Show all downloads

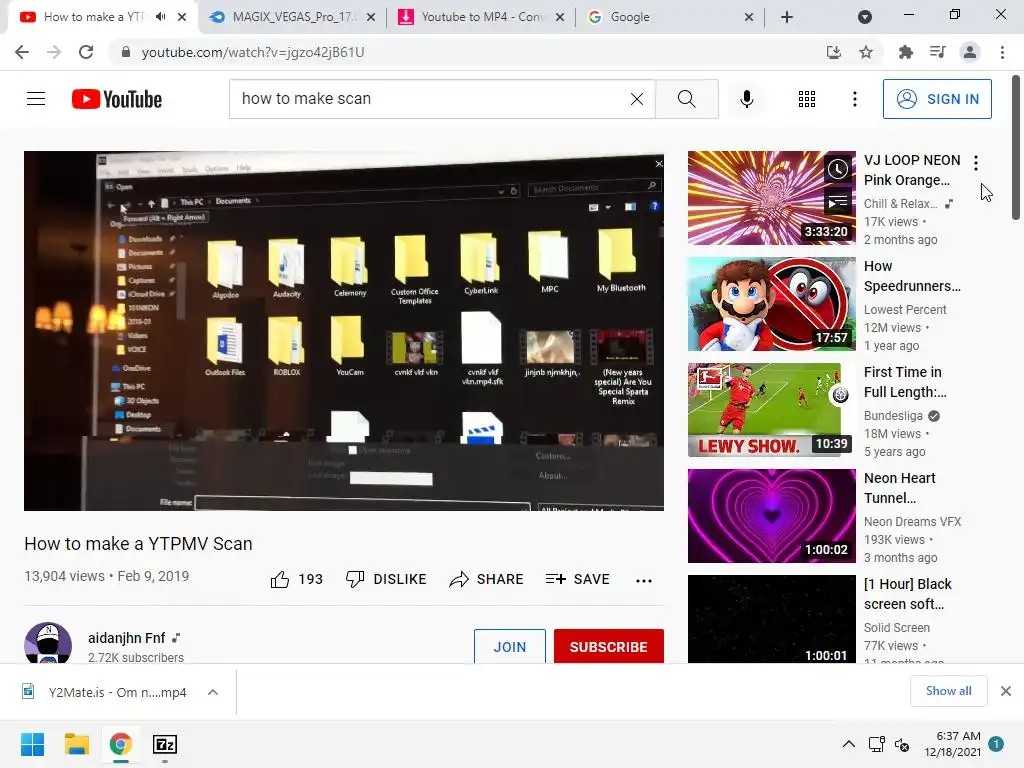click(948, 691)
